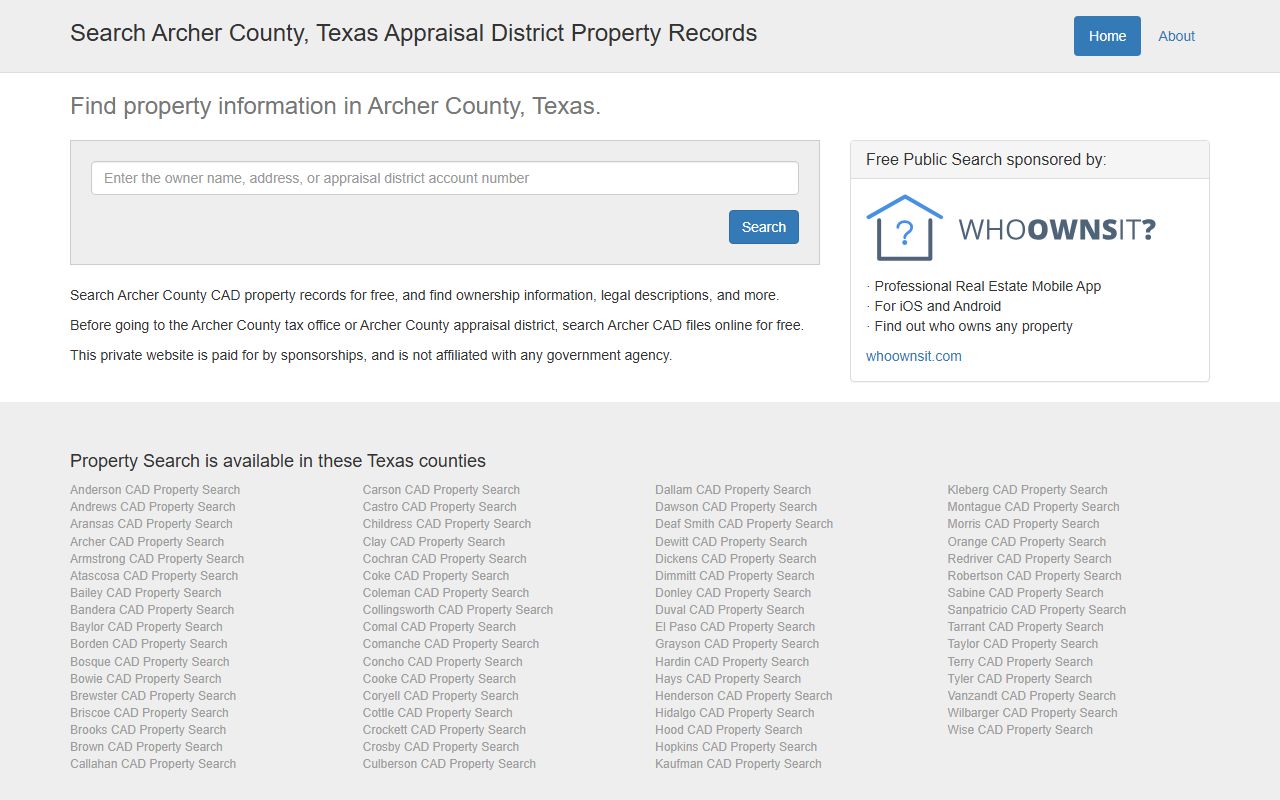1280x800 pixels.
Task: Open Dawson CAD Property Search
Action: pyautogui.click(x=736, y=507)
